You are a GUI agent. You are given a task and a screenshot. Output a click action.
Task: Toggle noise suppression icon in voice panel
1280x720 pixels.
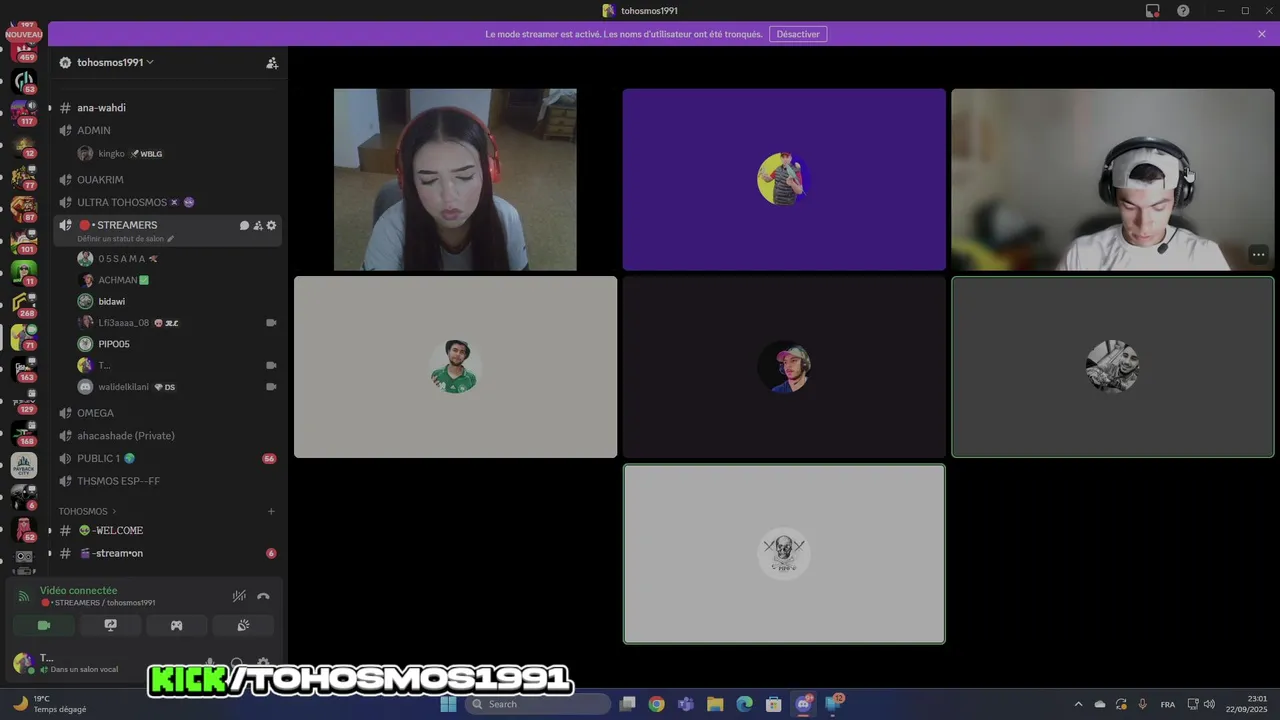click(239, 596)
